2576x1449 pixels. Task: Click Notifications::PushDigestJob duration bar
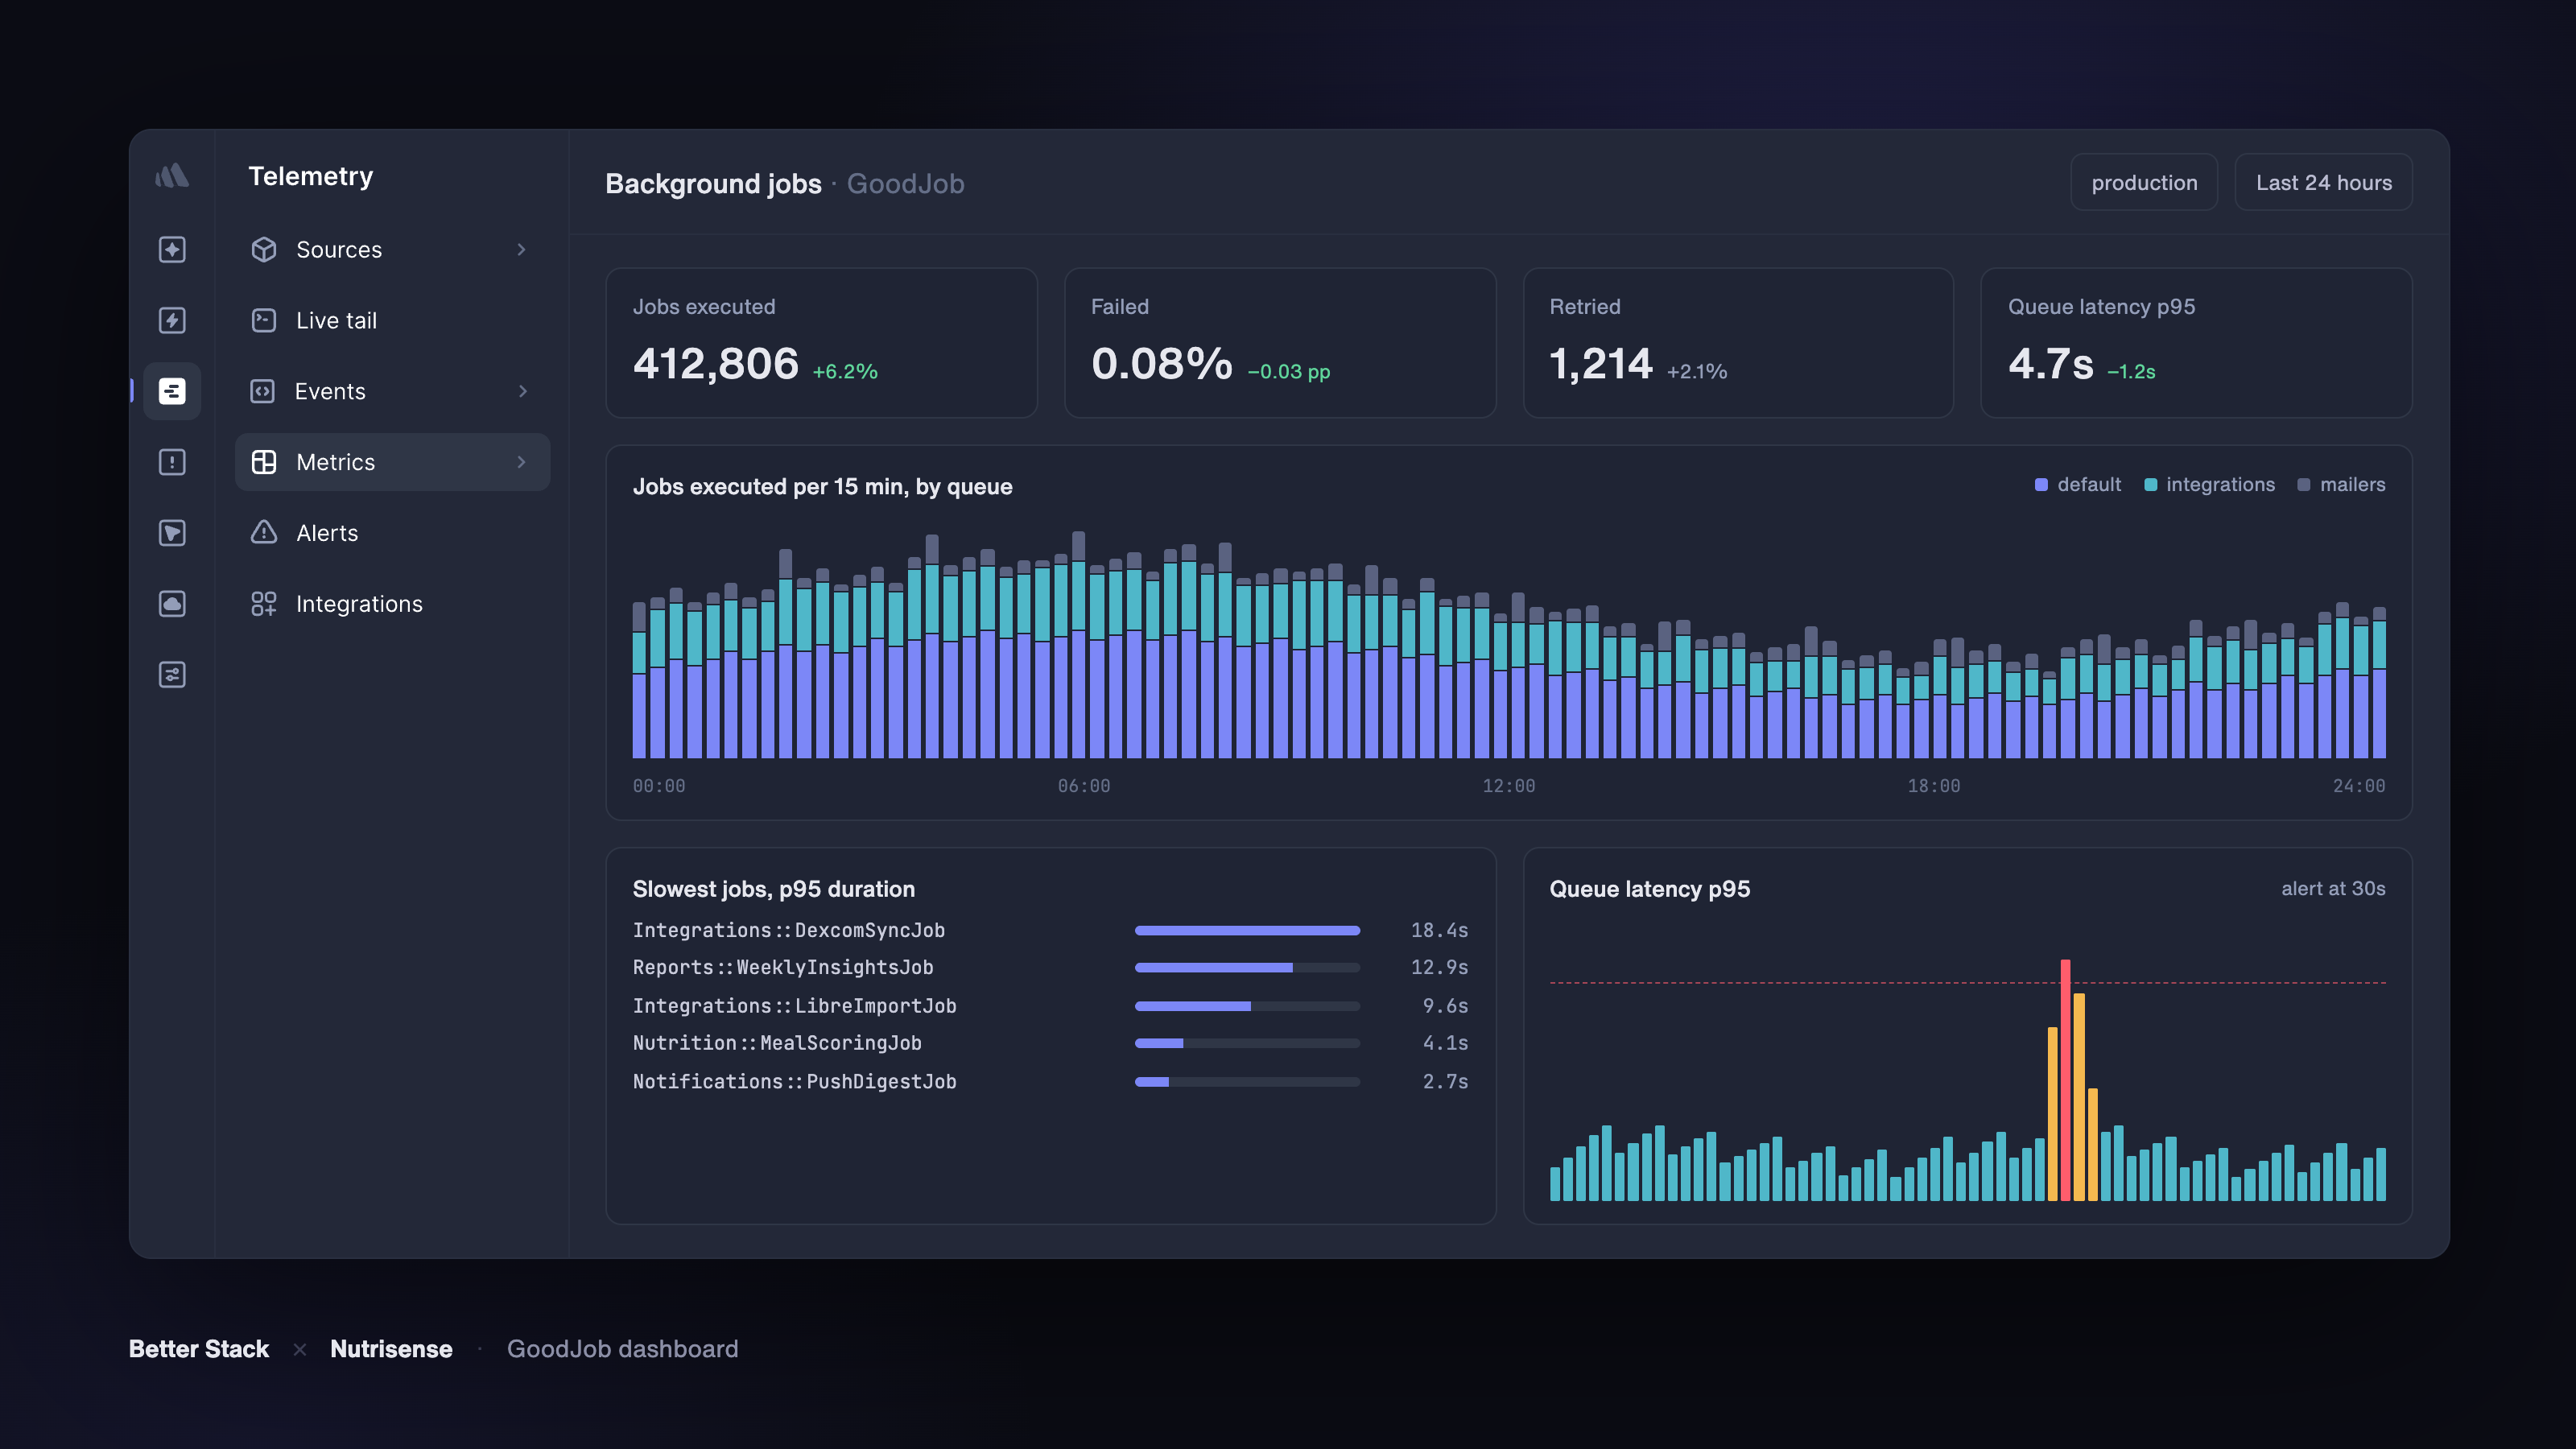[x=1247, y=1082]
